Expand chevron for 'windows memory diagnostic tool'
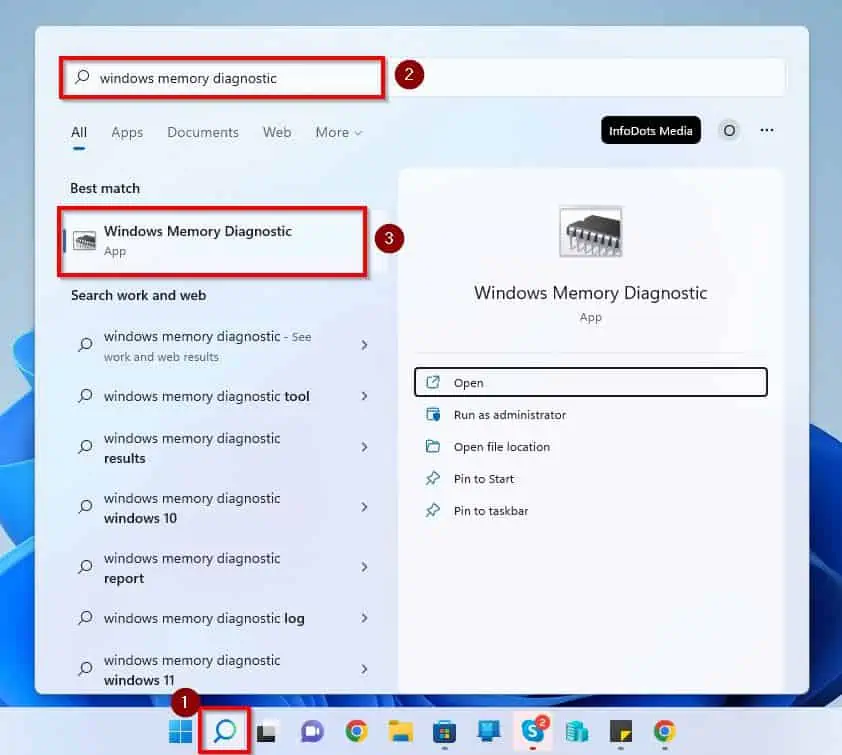 365,396
